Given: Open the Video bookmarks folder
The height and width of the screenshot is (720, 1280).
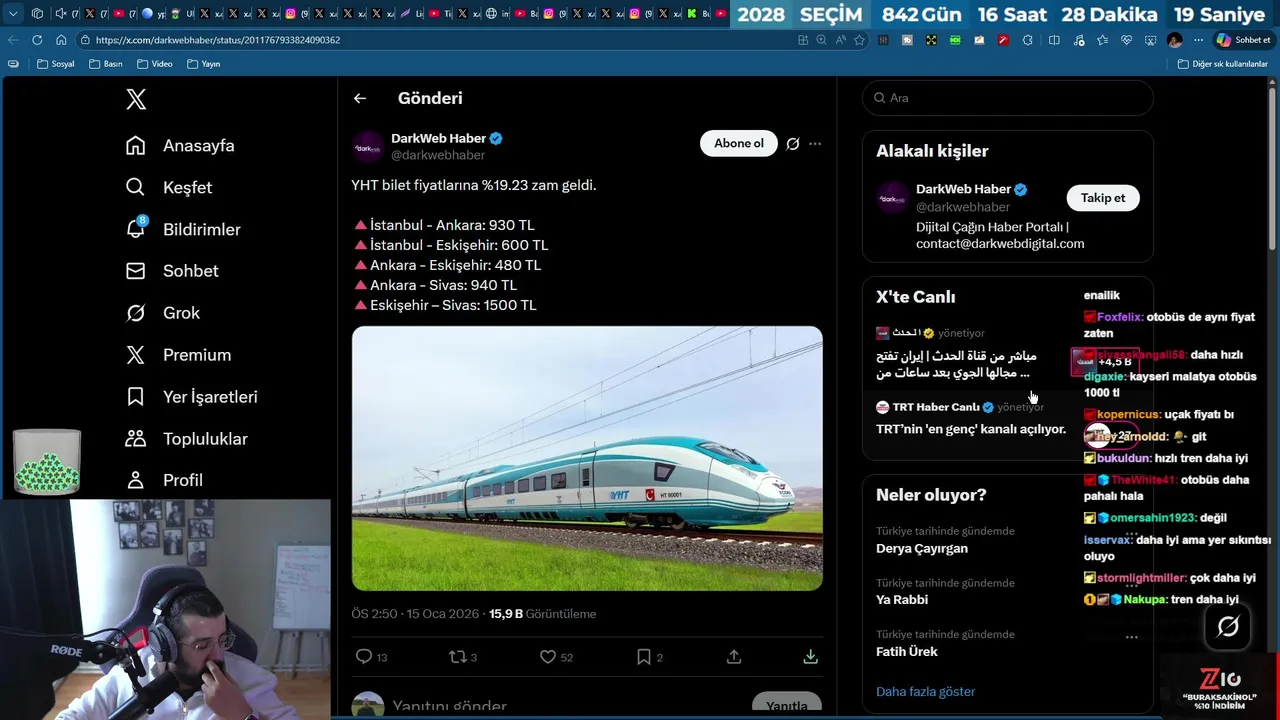Looking at the screenshot, I should click(x=155, y=64).
